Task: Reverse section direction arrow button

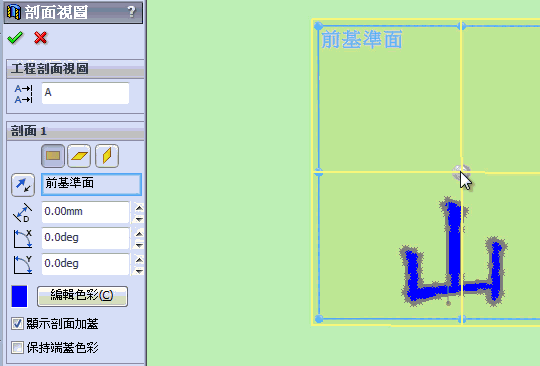Action: 23,185
